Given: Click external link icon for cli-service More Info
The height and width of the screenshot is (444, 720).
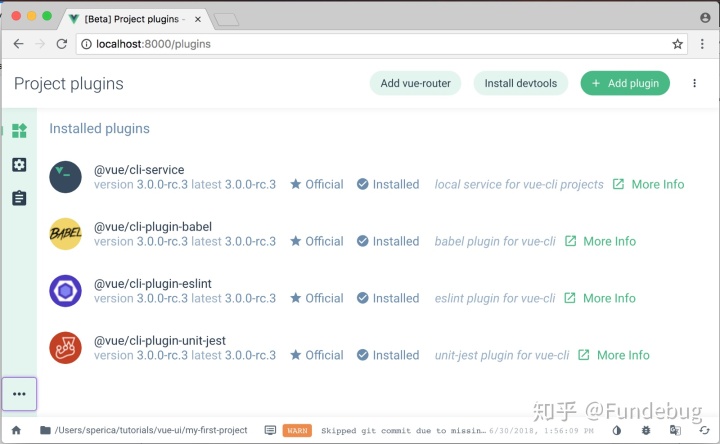Looking at the screenshot, I should (x=618, y=184).
